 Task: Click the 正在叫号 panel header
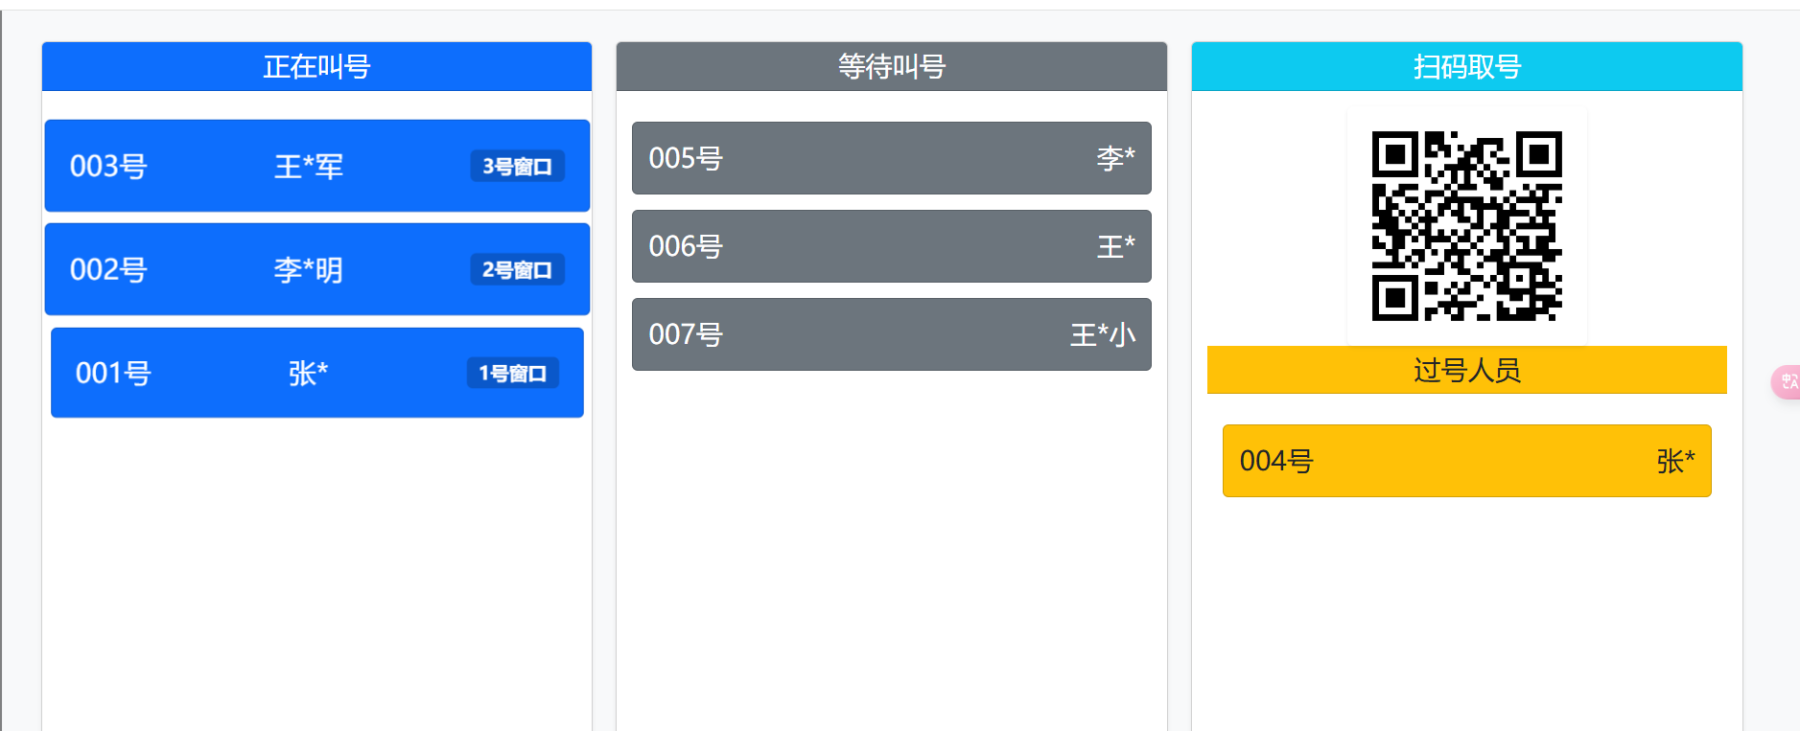click(316, 67)
